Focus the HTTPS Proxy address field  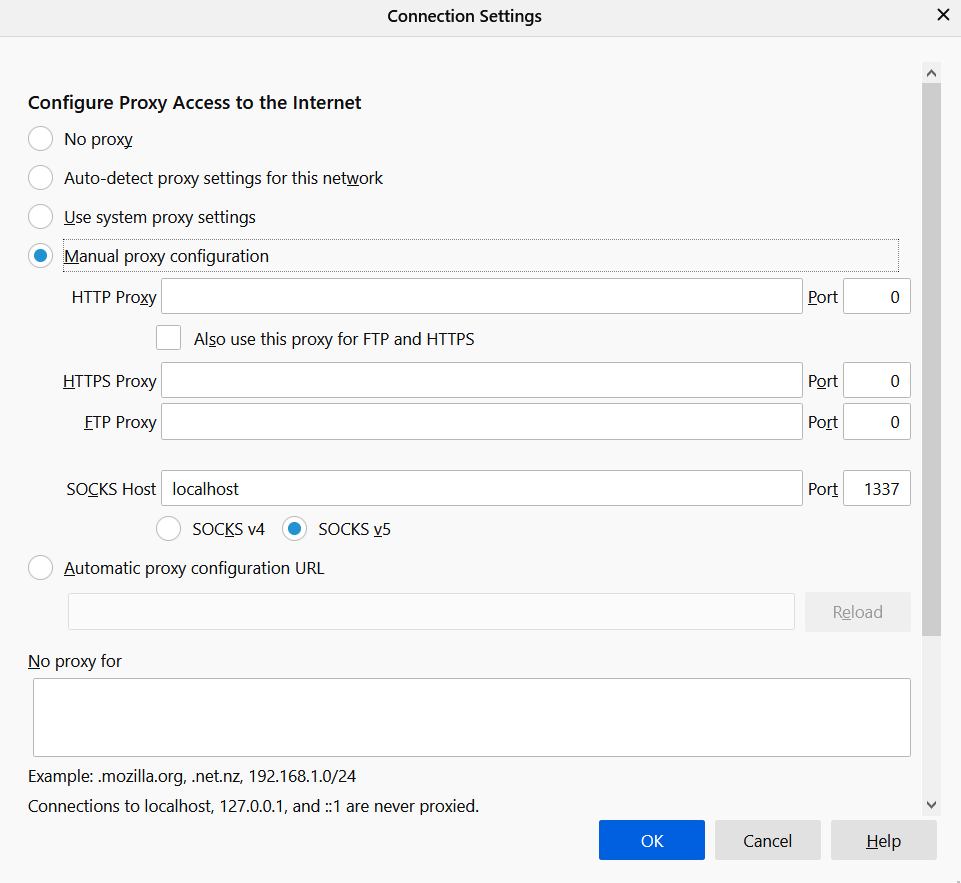click(481, 381)
